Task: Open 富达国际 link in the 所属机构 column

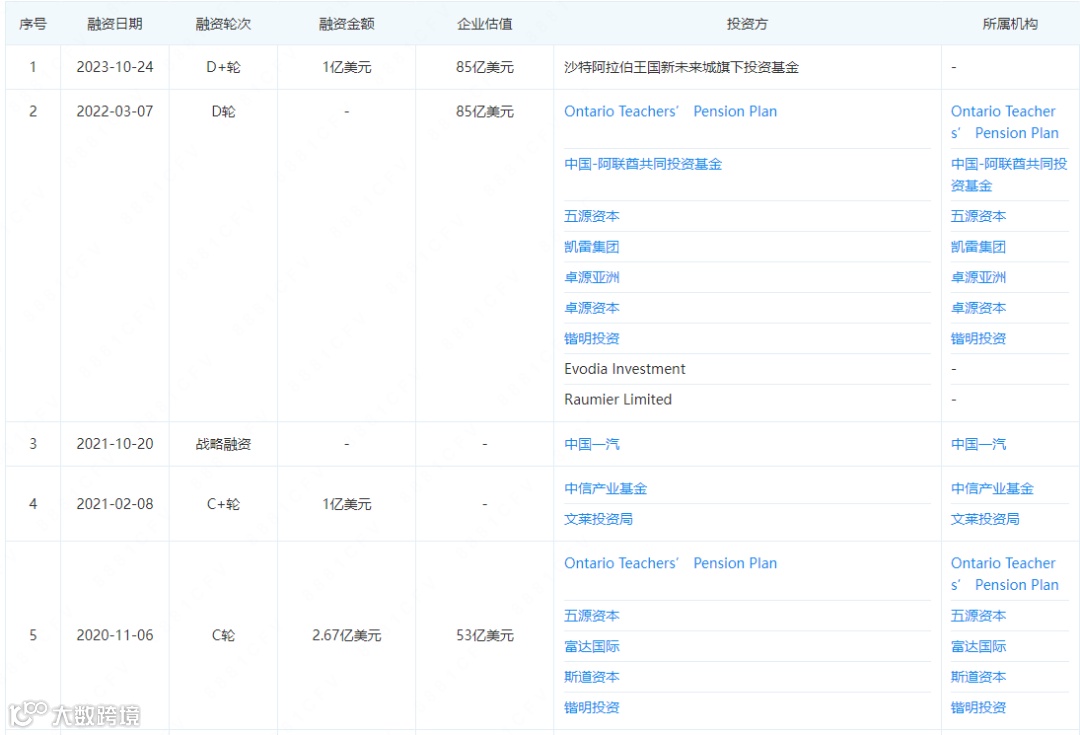Action: point(978,646)
